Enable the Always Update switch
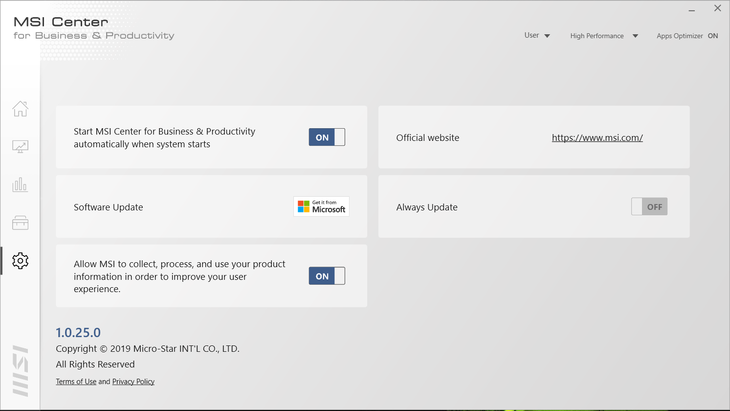730x411 pixels. [648, 207]
